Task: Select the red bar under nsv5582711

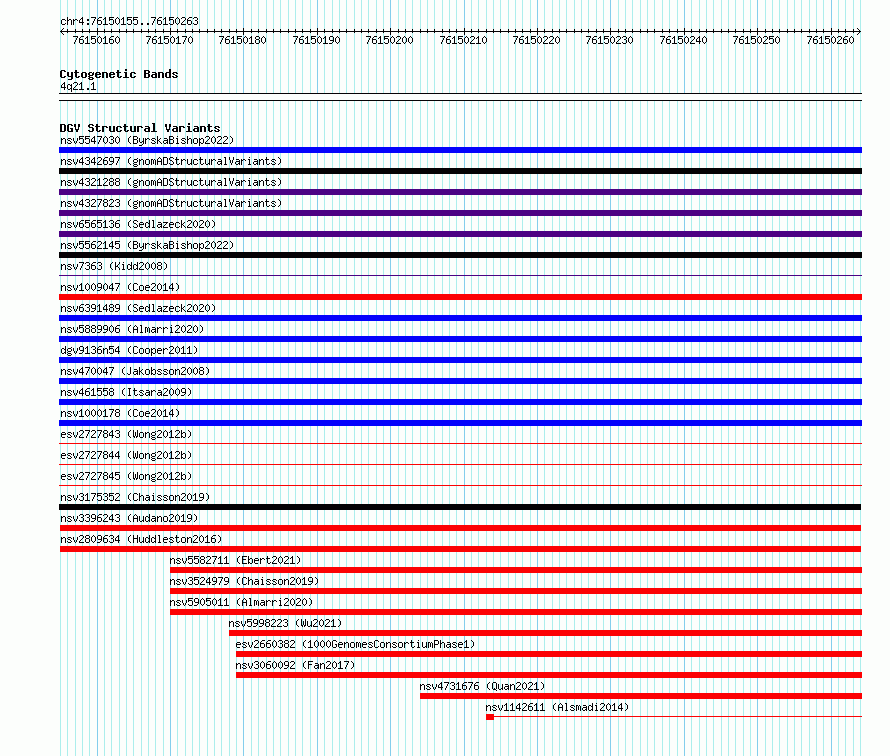Action: [516, 570]
